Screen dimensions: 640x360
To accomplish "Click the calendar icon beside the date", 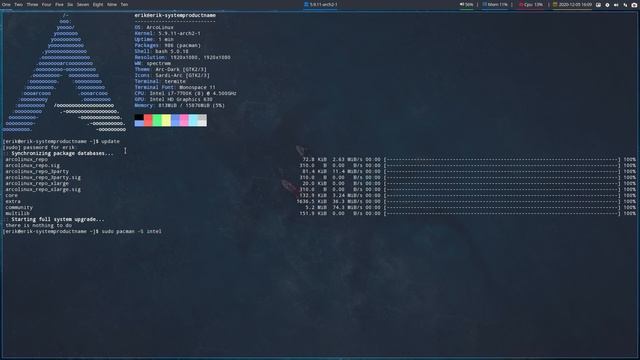I will coord(555,4).
